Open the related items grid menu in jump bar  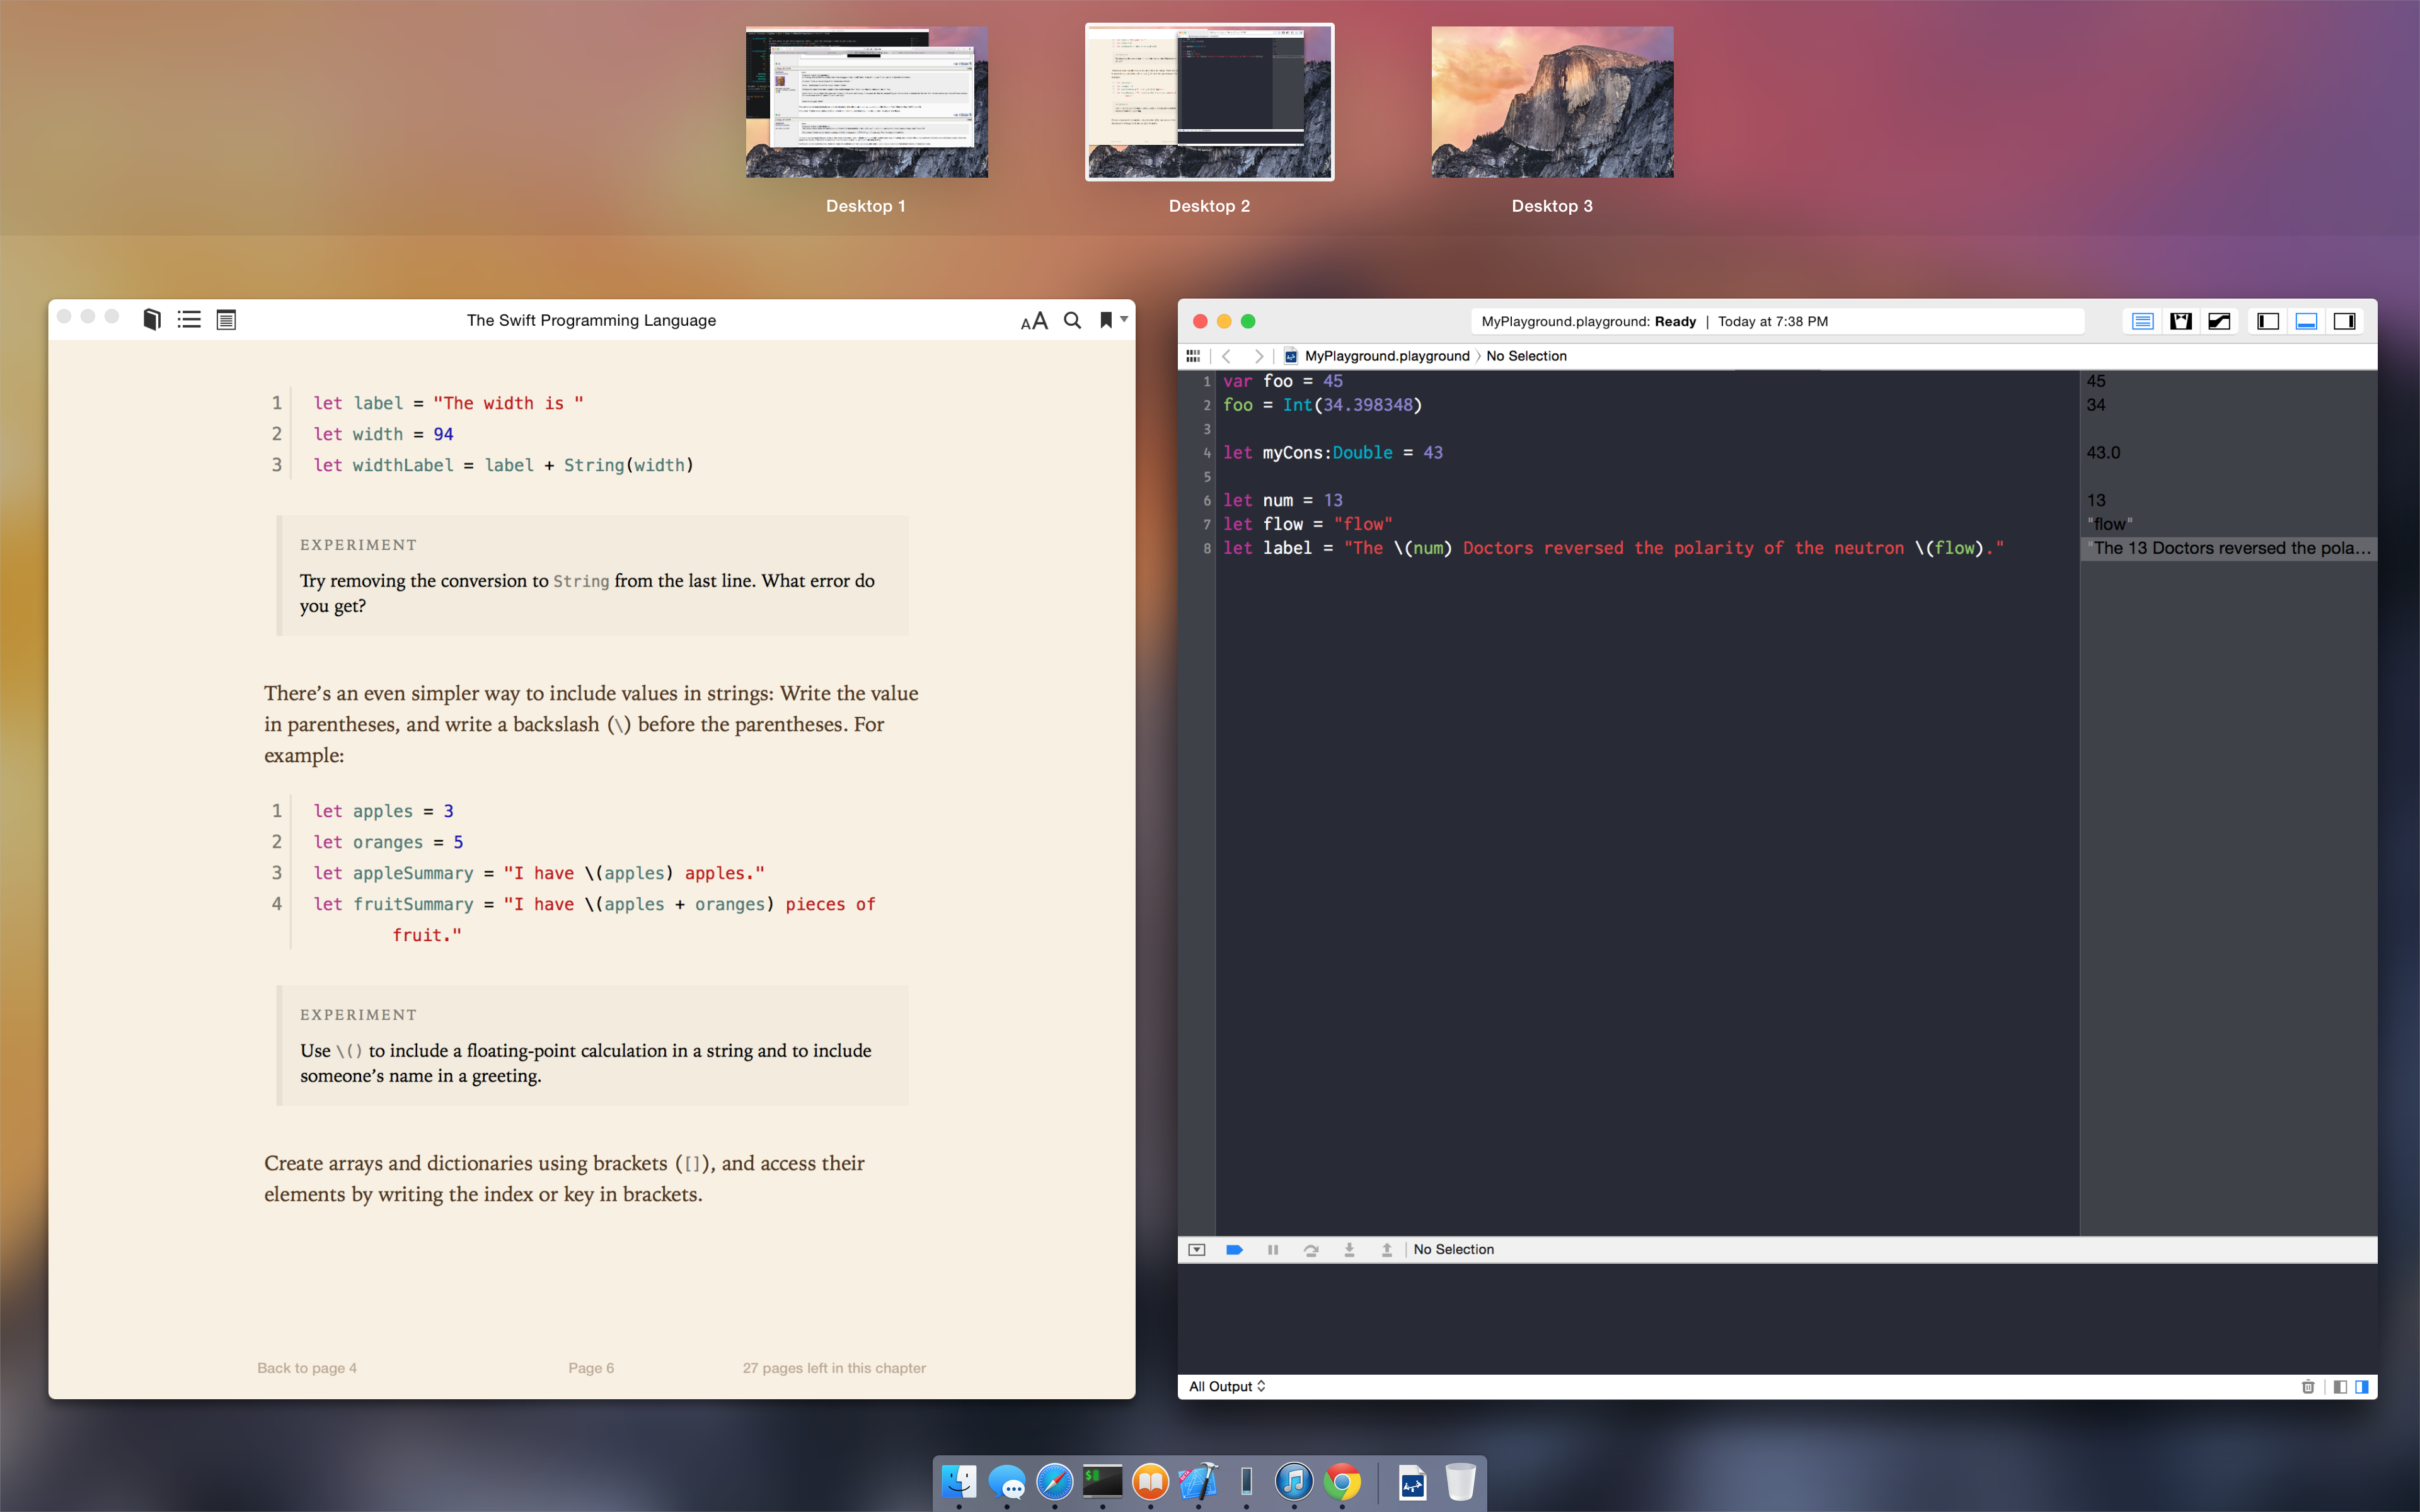pos(1193,356)
